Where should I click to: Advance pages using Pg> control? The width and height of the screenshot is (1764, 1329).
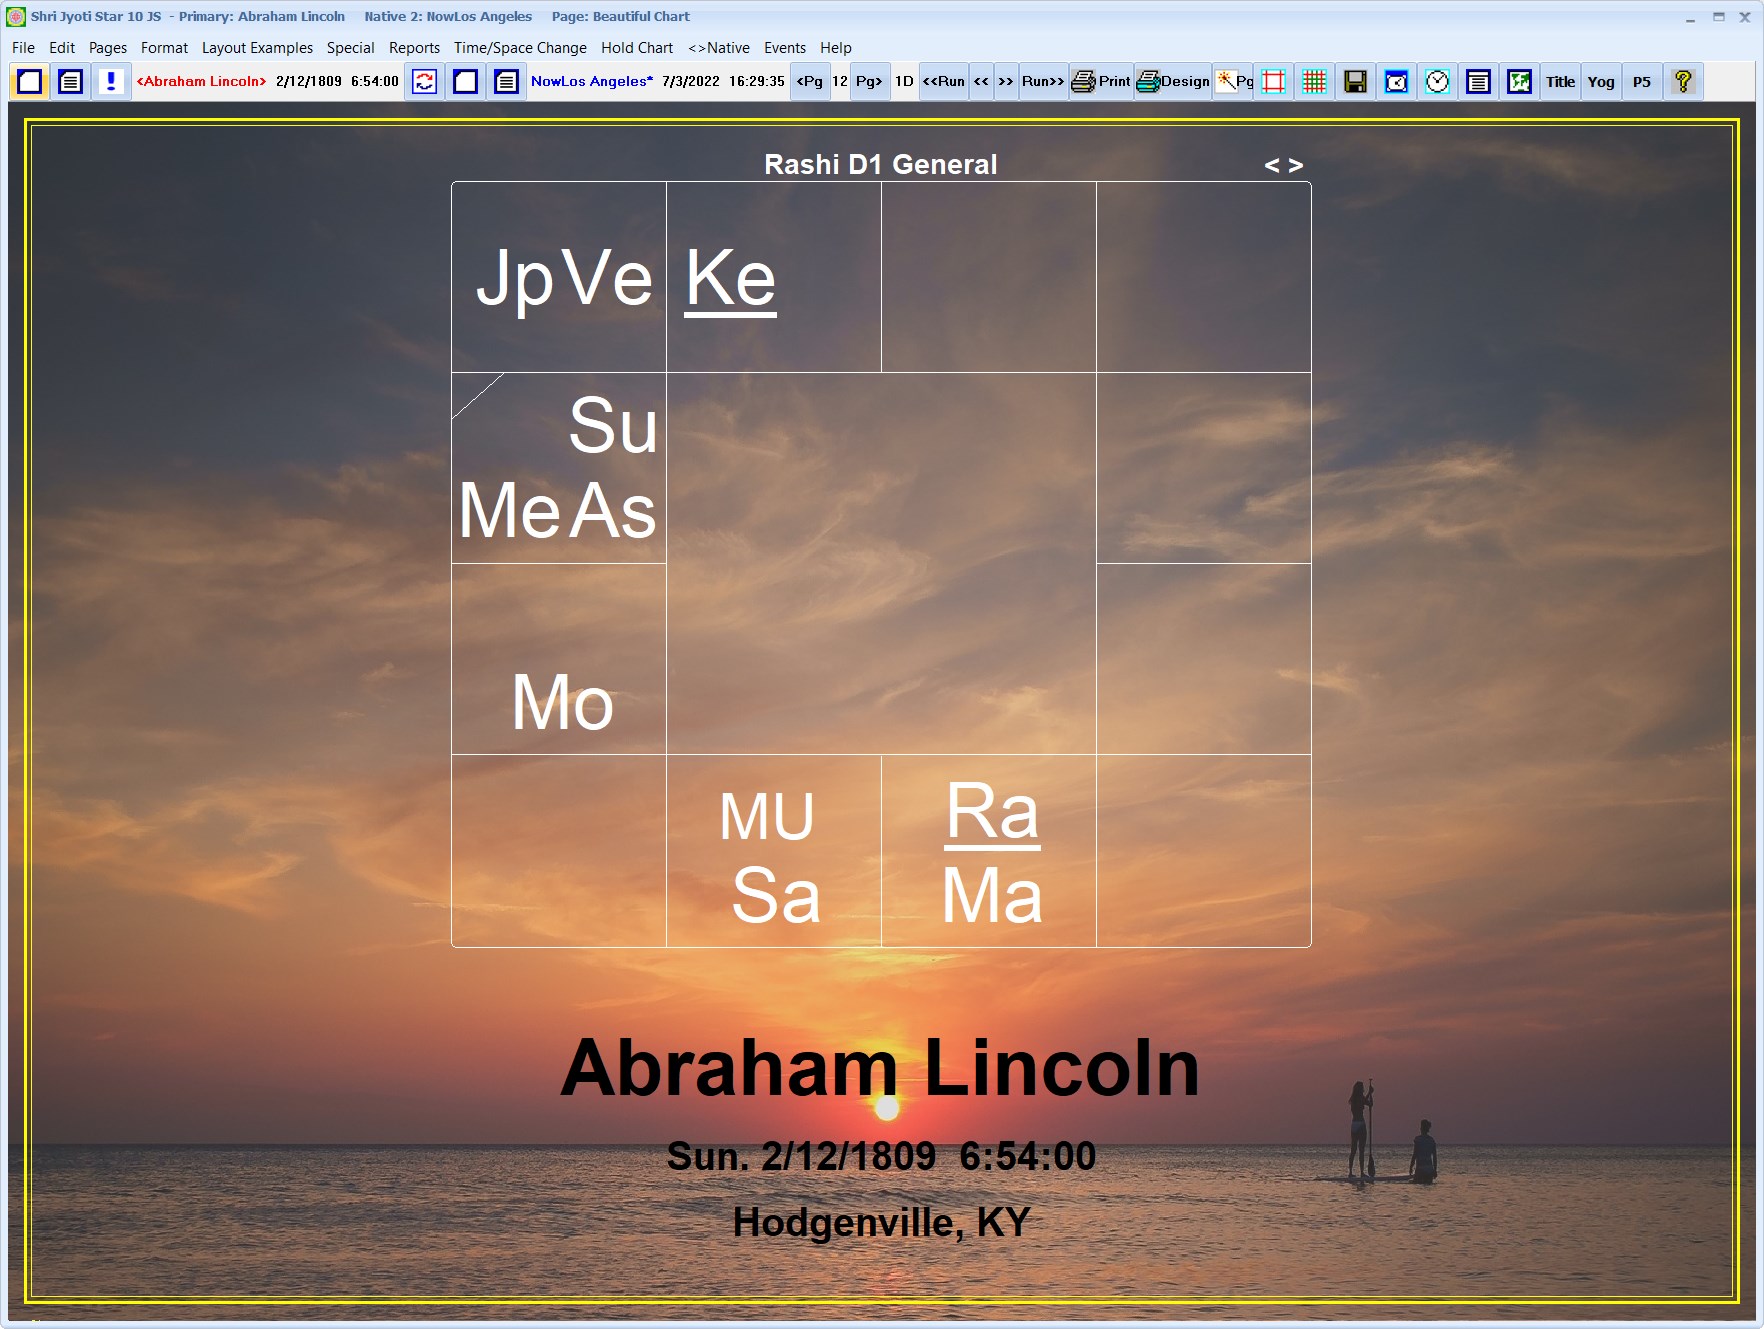(868, 82)
